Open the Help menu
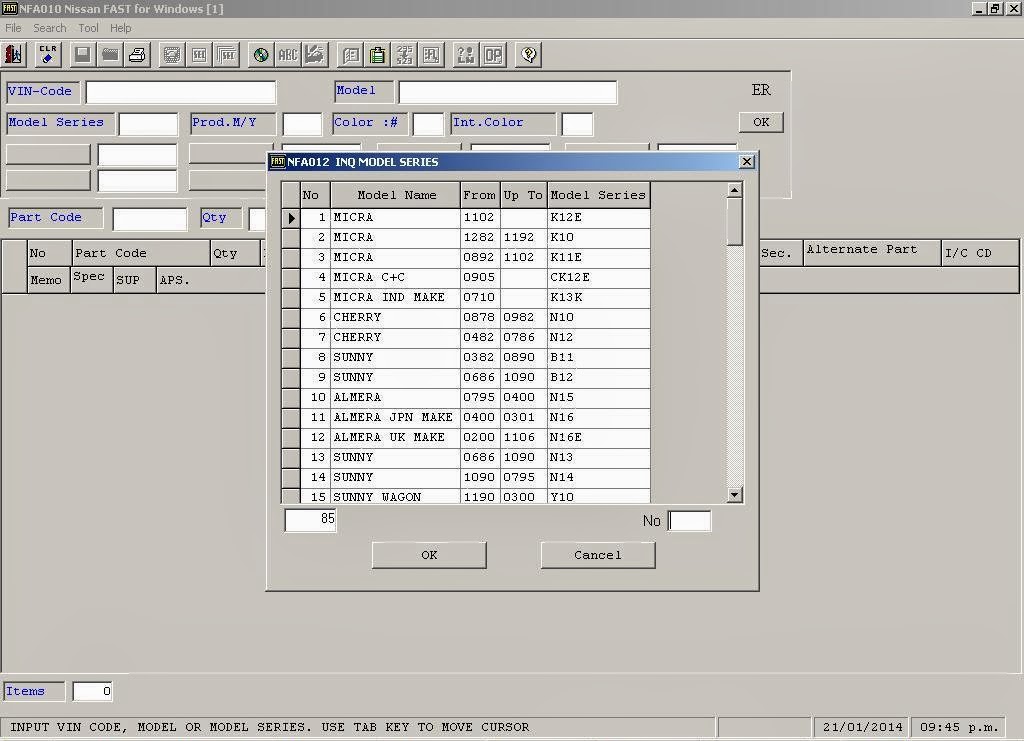The image size is (1024, 741). [x=120, y=28]
